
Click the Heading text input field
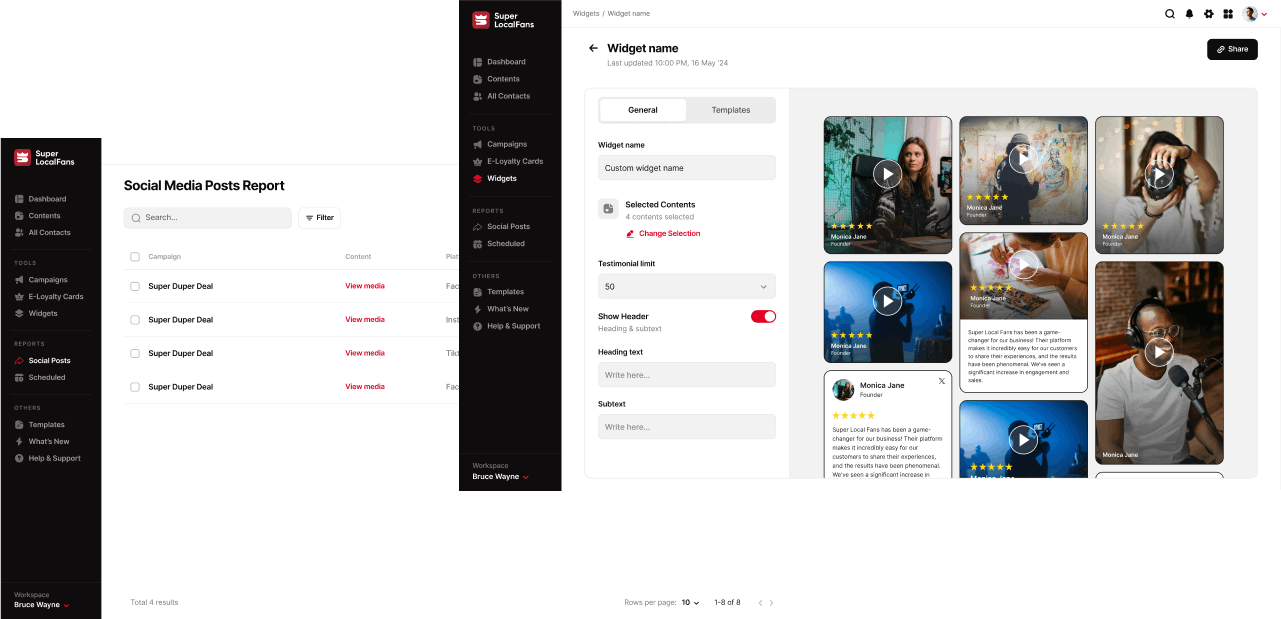coord(686,375)
